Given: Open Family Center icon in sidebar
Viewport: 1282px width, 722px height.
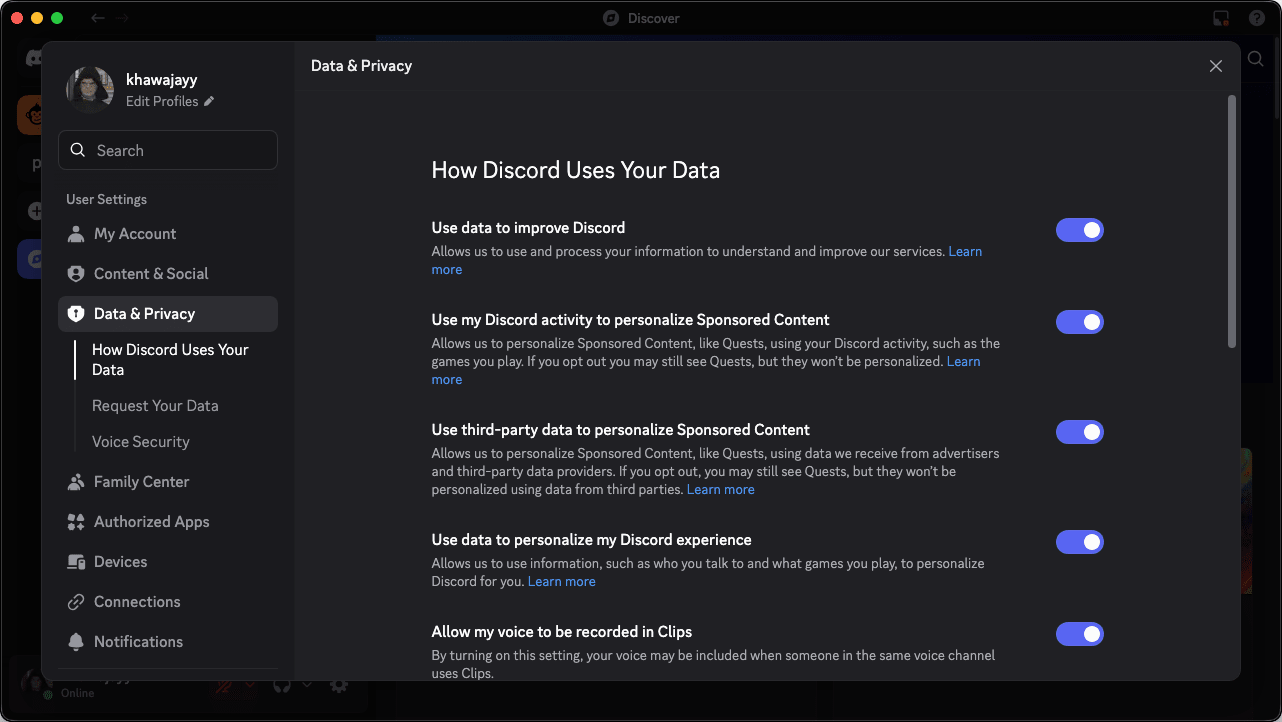Looking at the screenshot, I should [76, 482].
